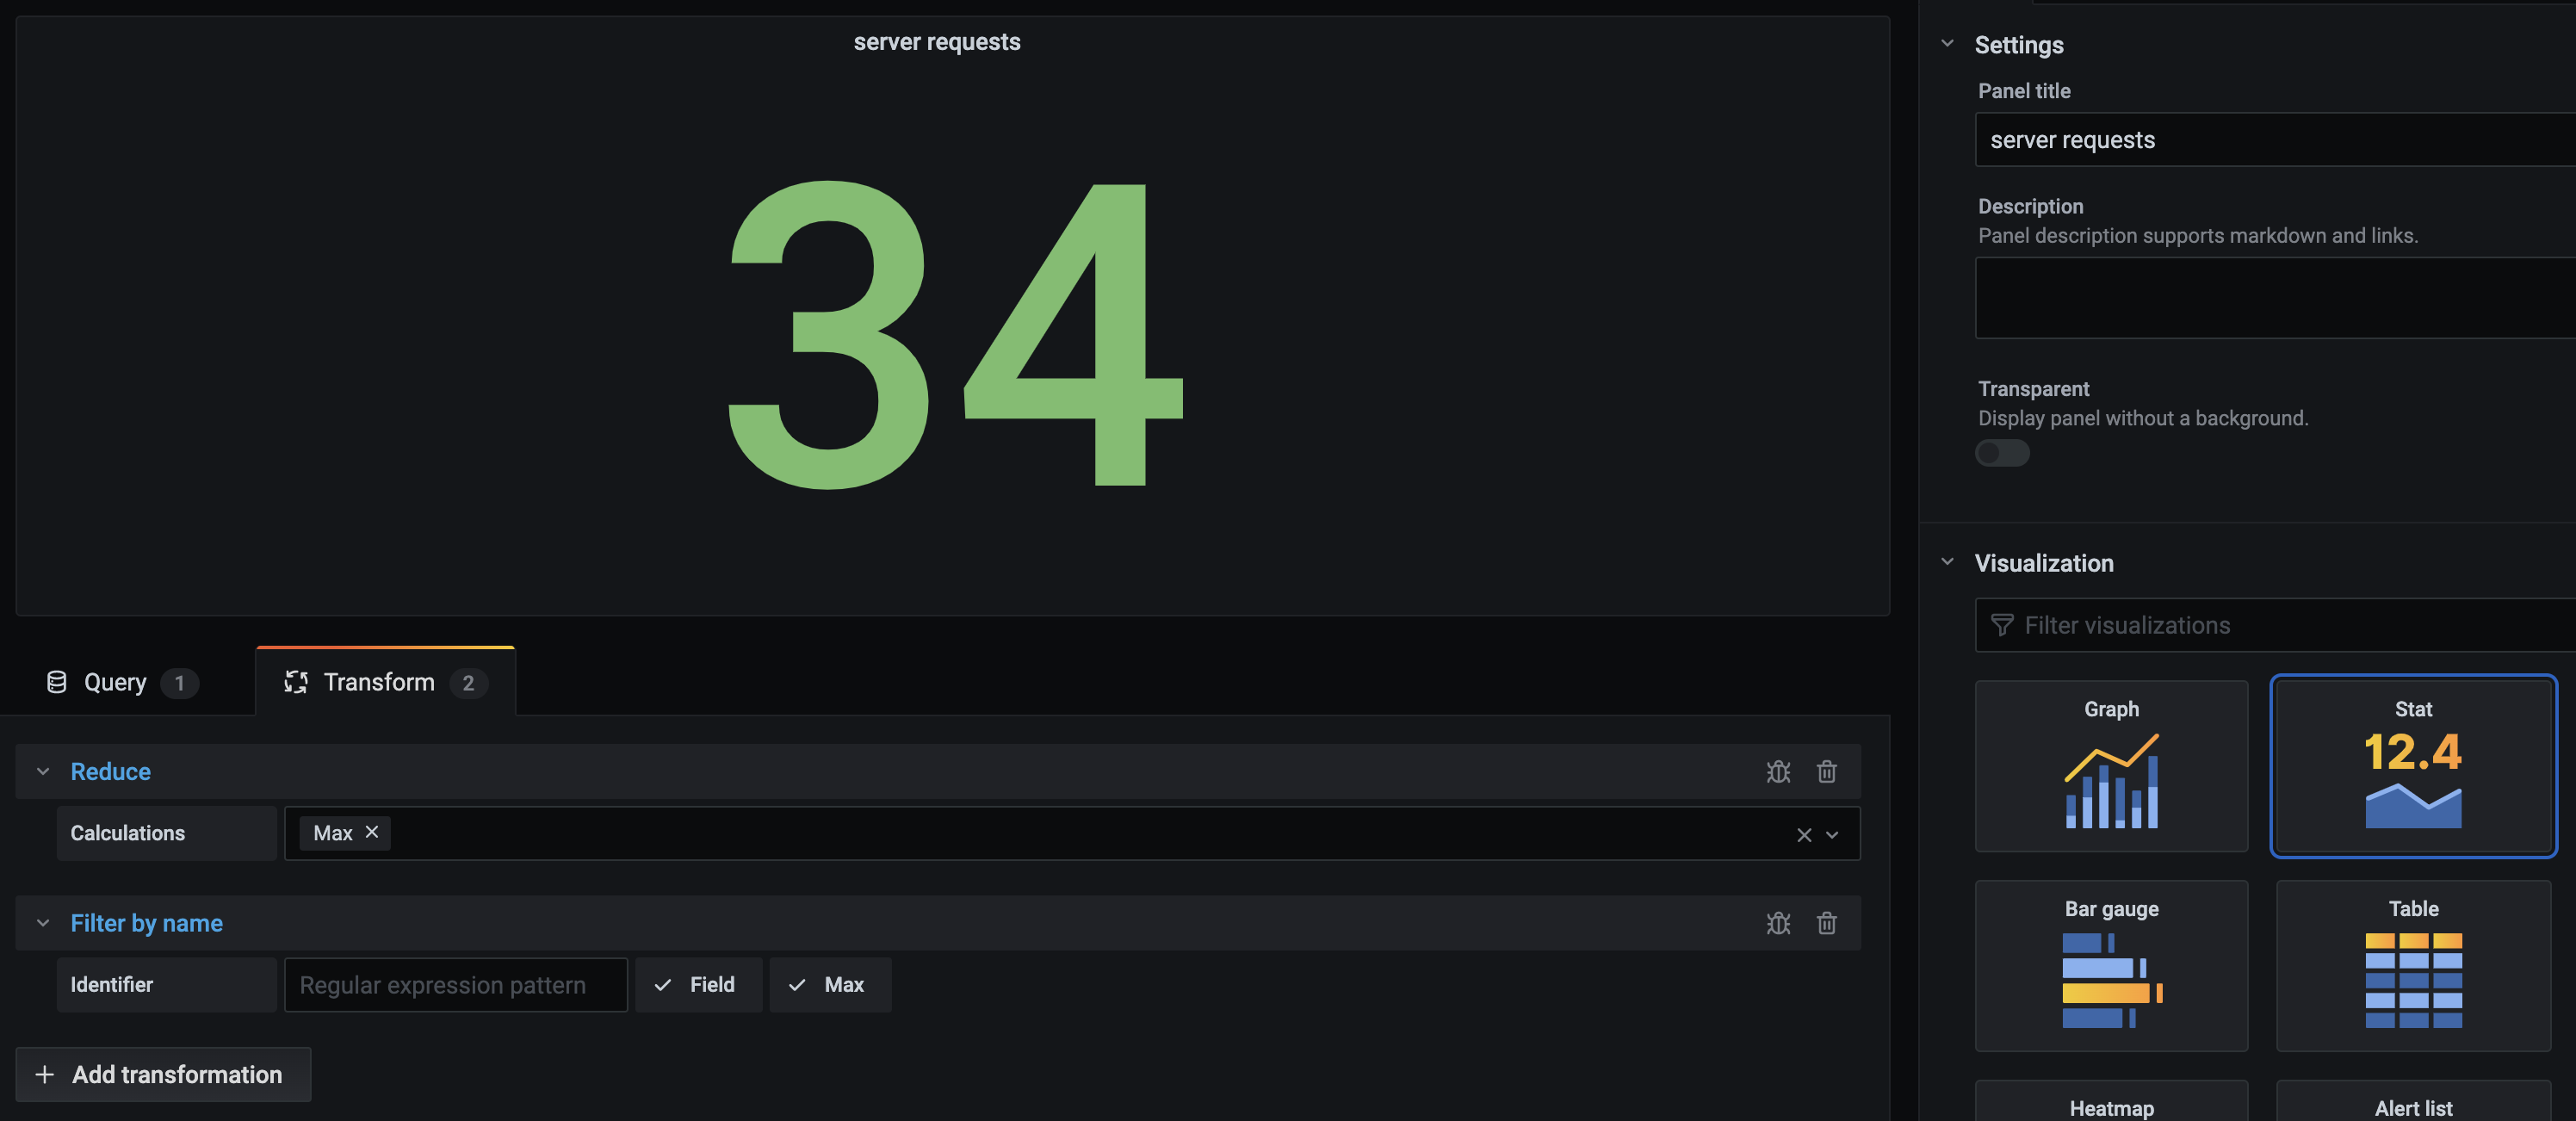Viewport: 2576px width, 1121px height.
Task: Delete Filter by name transformation via trash icon
Action: pyautogui.click(x=1826, y=923)
